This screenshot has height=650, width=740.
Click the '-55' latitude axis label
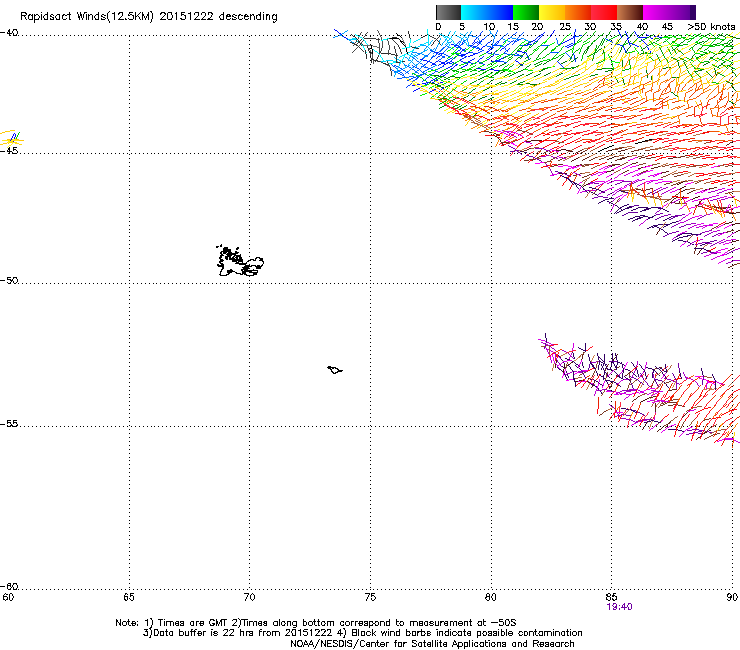[x=9, y=423]
